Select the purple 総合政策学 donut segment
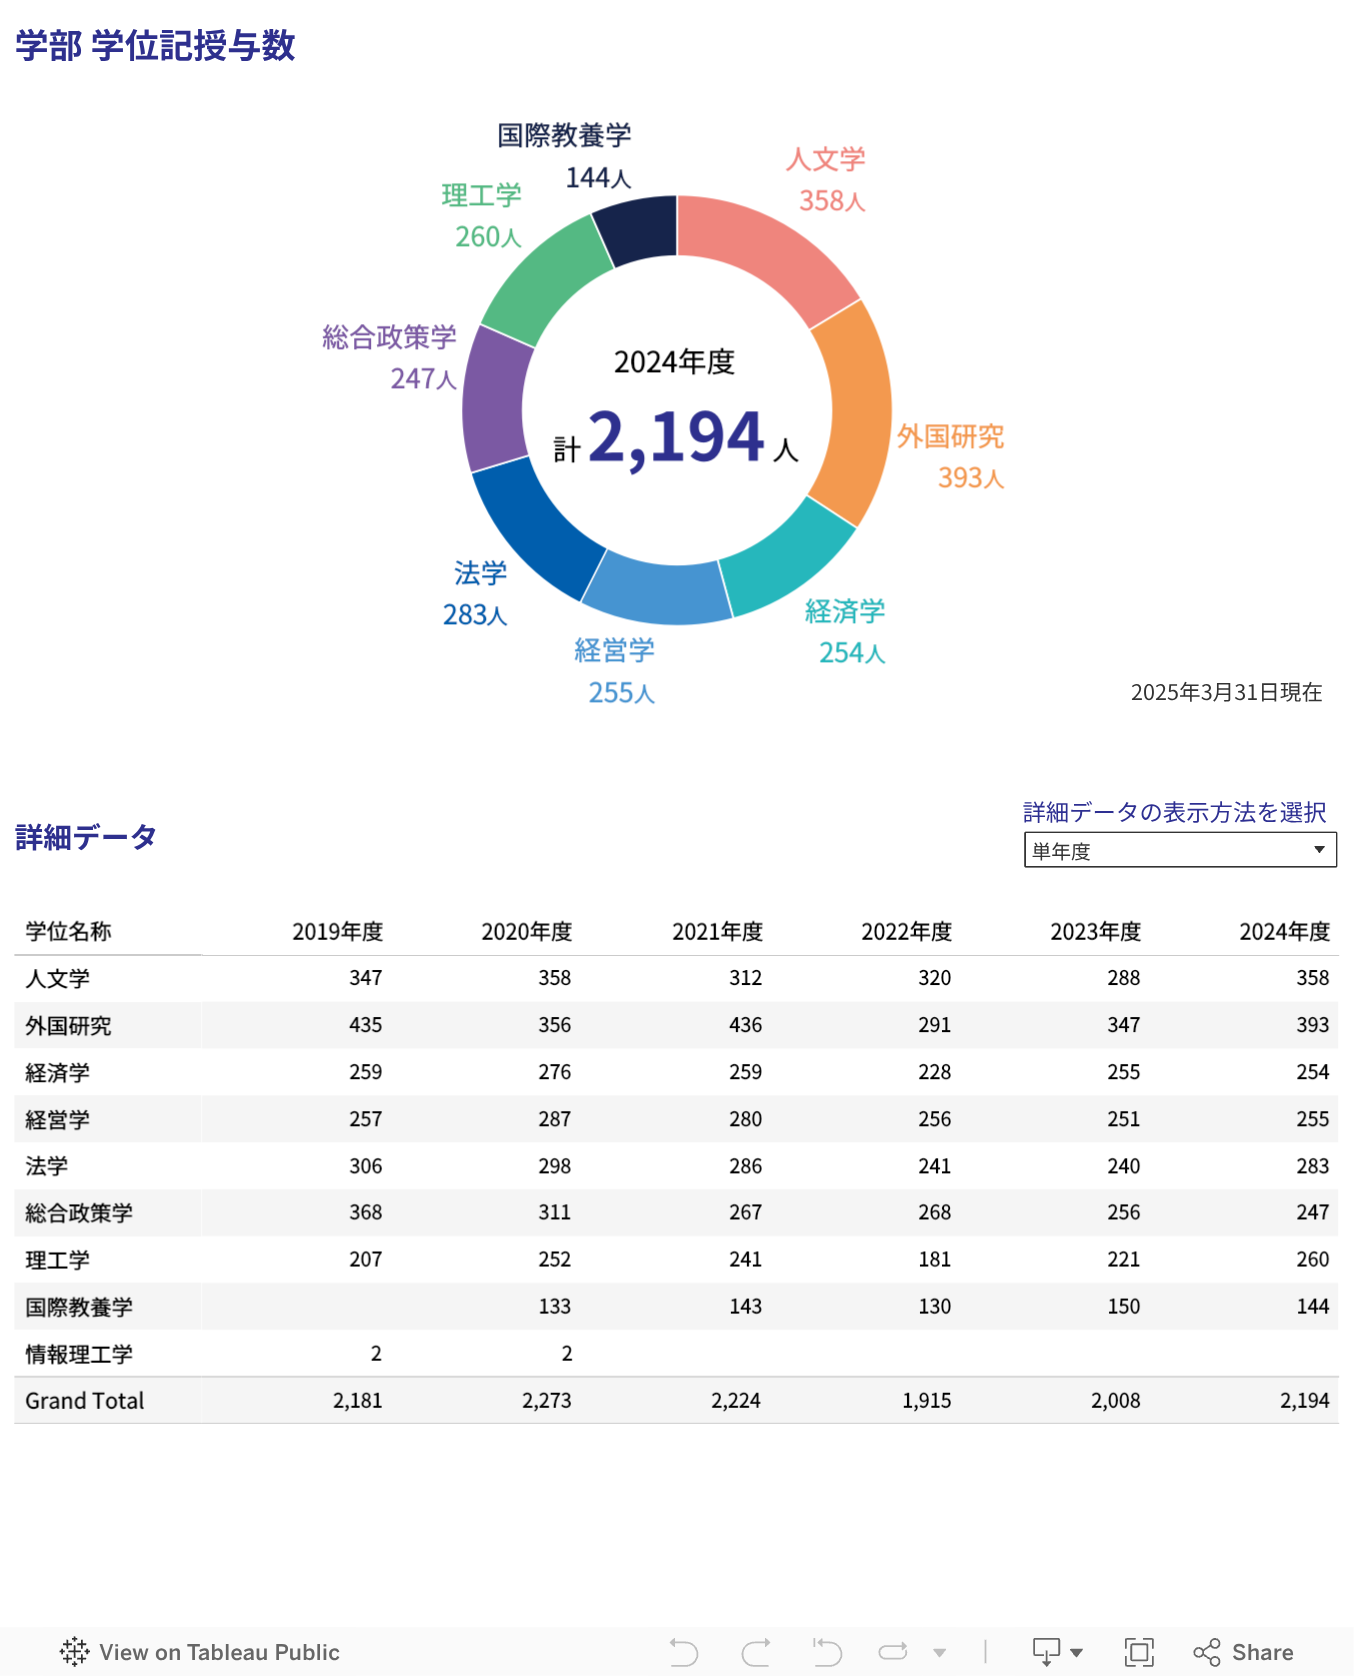This screenshot has height=1676, width=1354. (x=494, y=400)
